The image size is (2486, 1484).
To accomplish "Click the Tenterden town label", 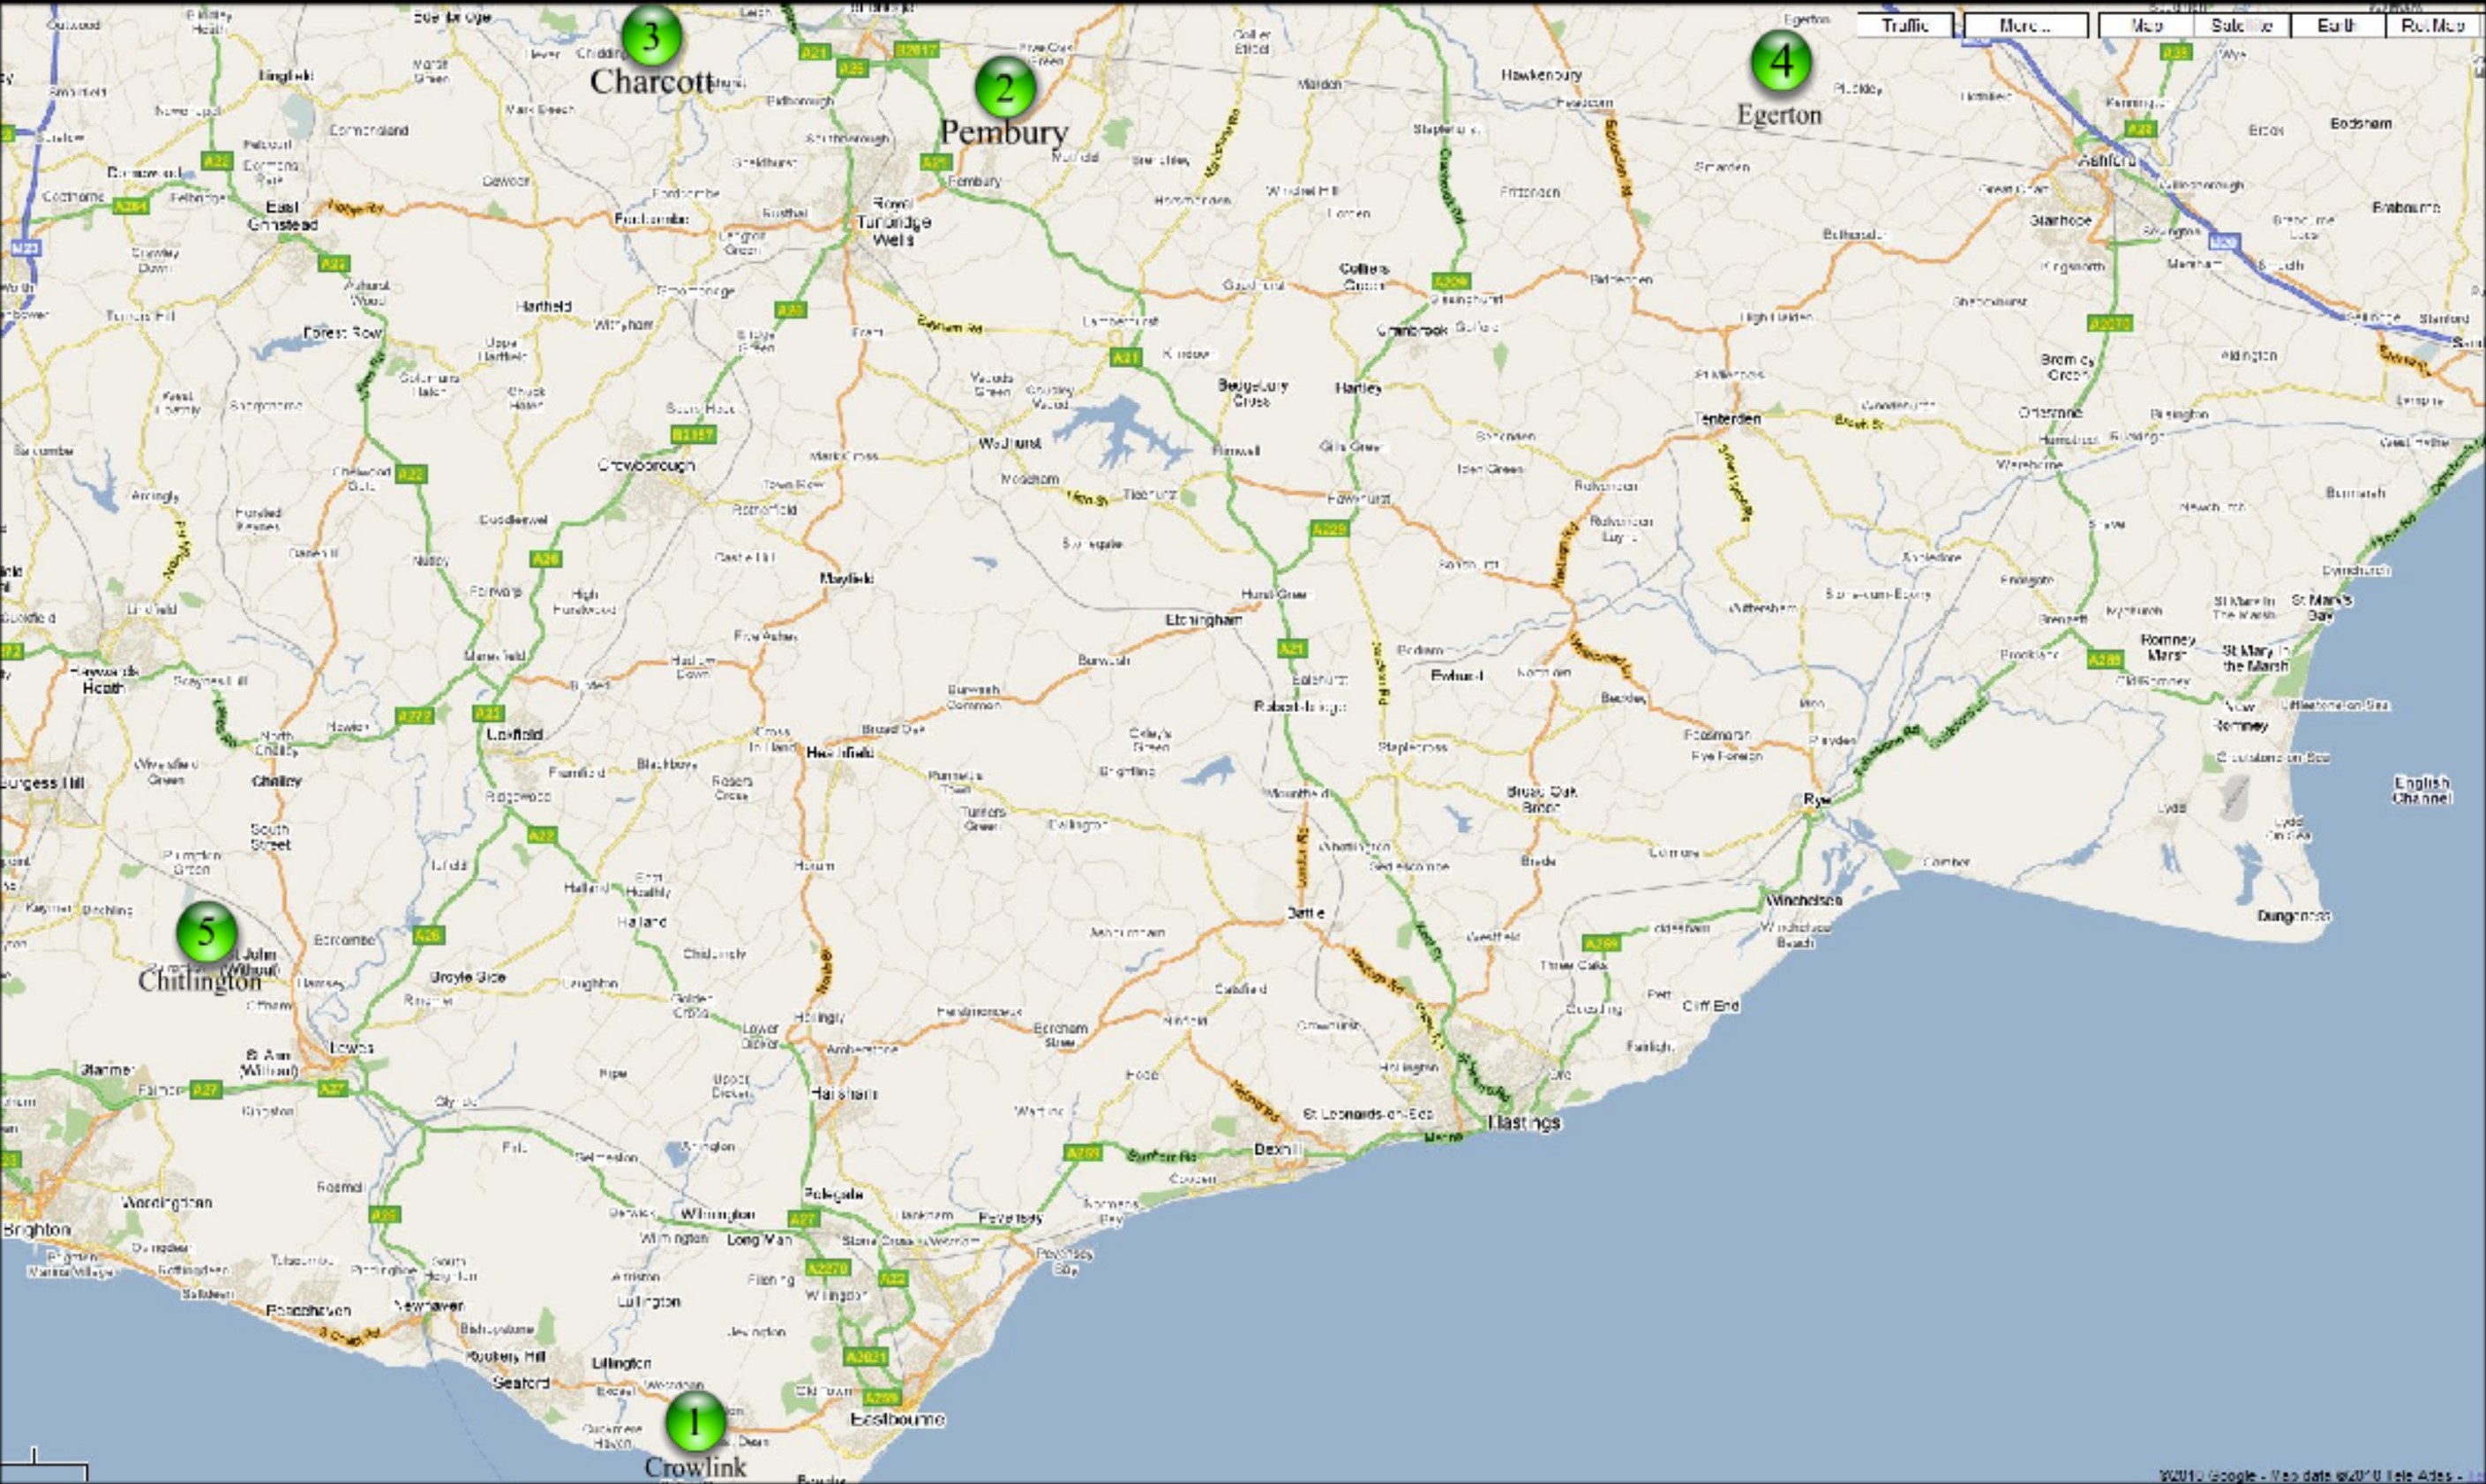I will 1728,419.
